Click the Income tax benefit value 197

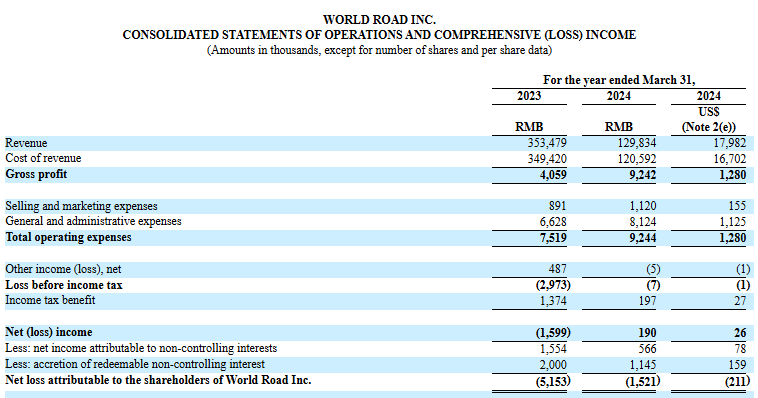647,301
